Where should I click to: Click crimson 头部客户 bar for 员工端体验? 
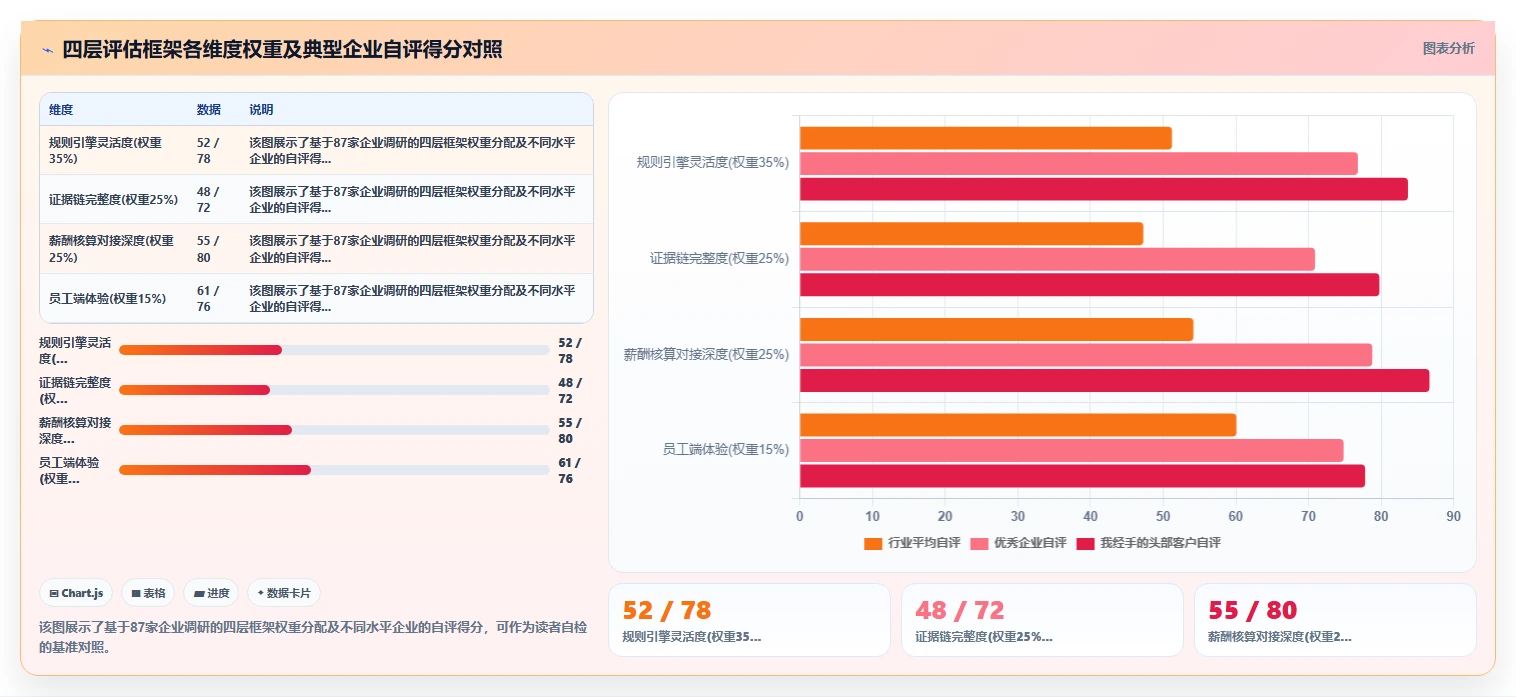coord(1082,476)
